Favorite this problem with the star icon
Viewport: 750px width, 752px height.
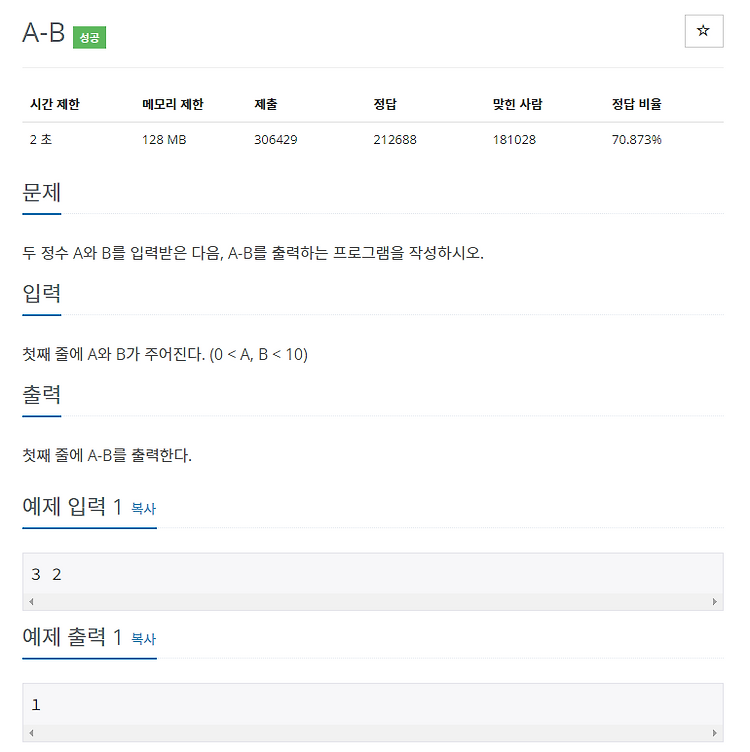pyautogui.click(x=703, y=31)
